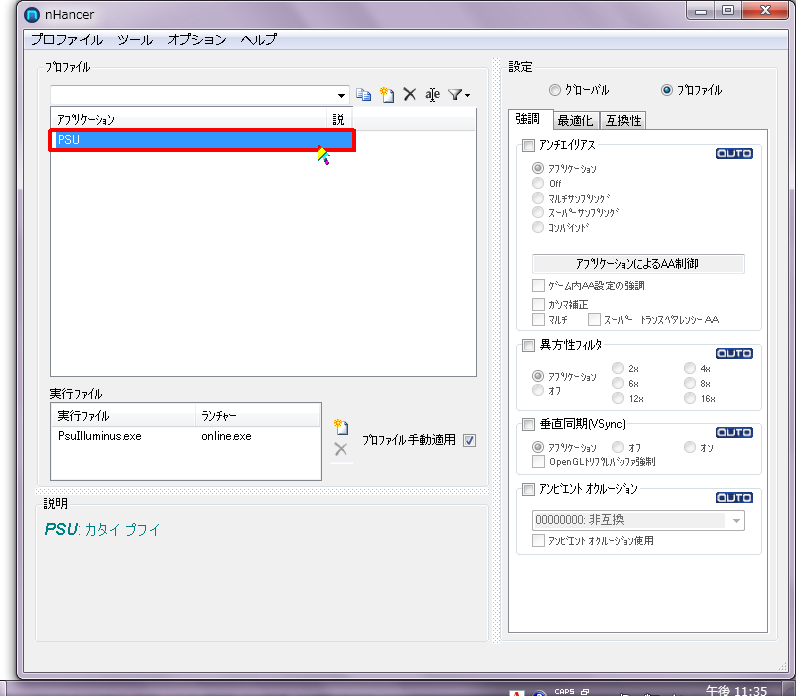This screenshot has width=796, height=696.
Task: Click the CAPS indicator in the taskbar
Action: tap(565, 691)
